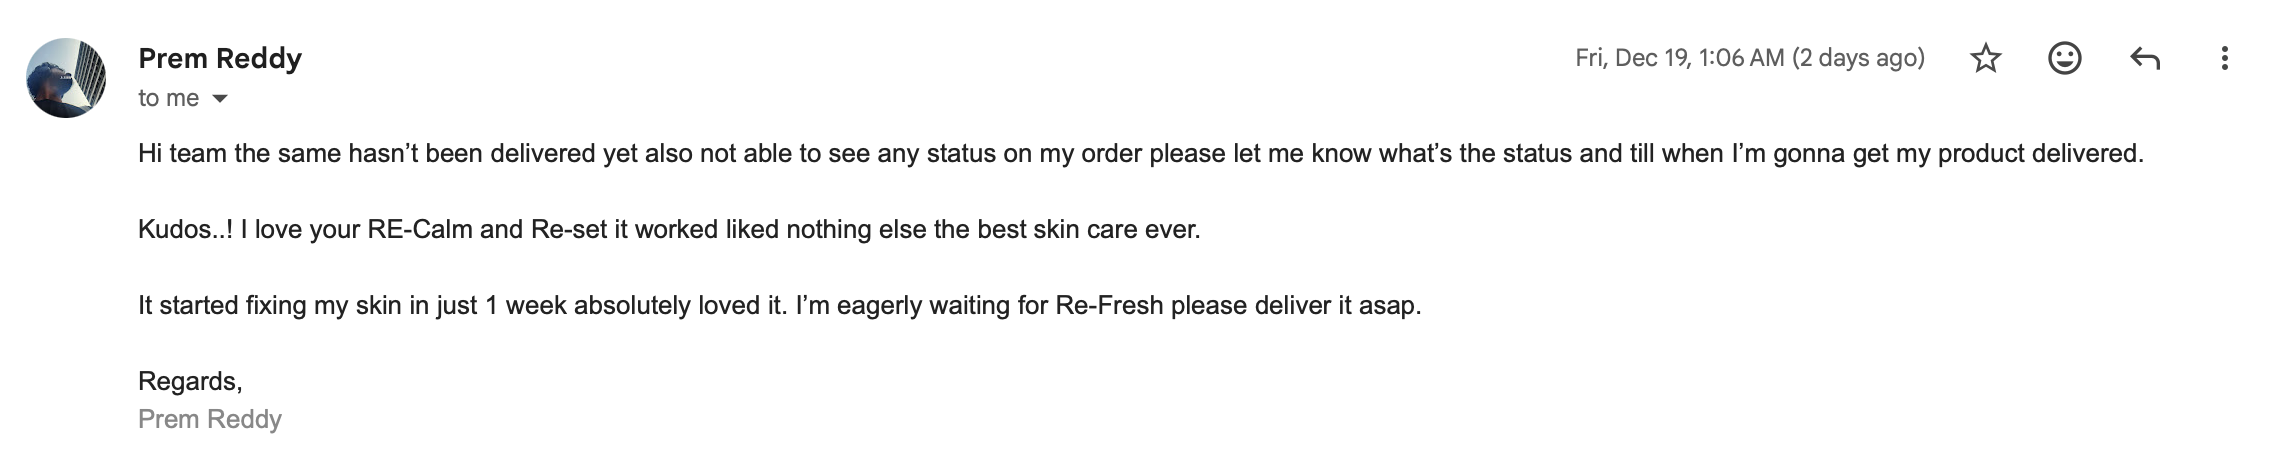2276x452 pixels.
Task: Click the product name "Re-Fresh" in body
Action: pyautogui.click(x=1109, y=305)
